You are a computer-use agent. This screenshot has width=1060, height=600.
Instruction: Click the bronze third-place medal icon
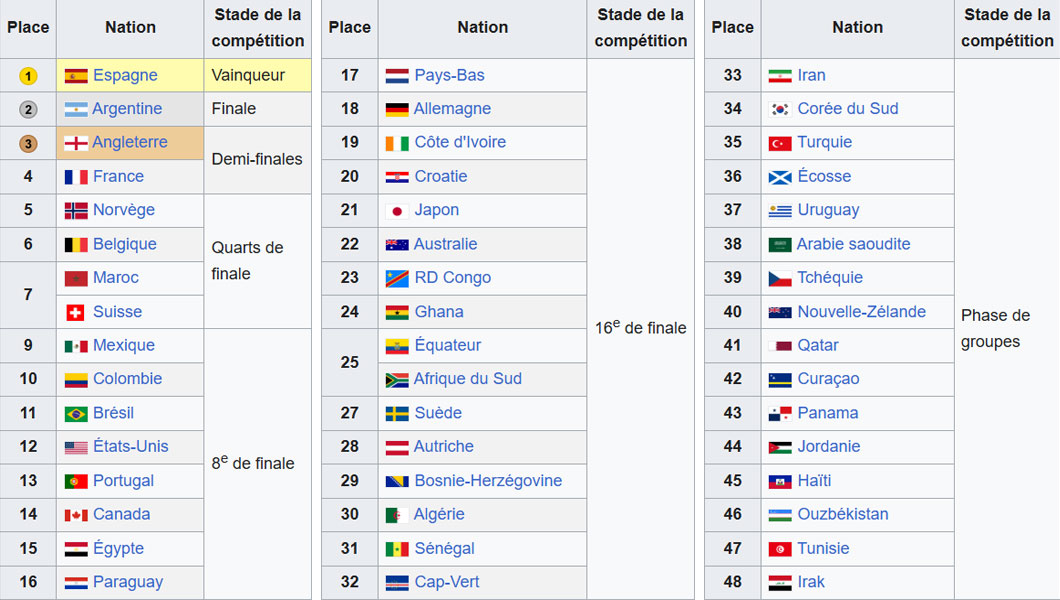28,143
